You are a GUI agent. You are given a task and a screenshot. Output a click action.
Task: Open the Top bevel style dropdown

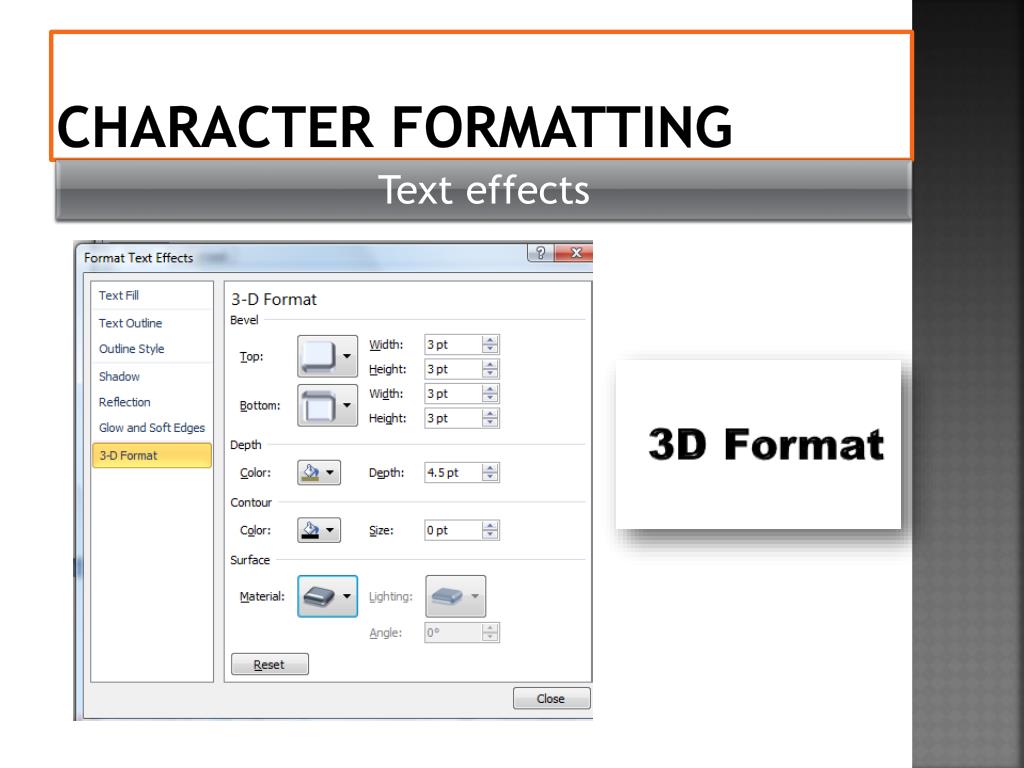(327, 356)
